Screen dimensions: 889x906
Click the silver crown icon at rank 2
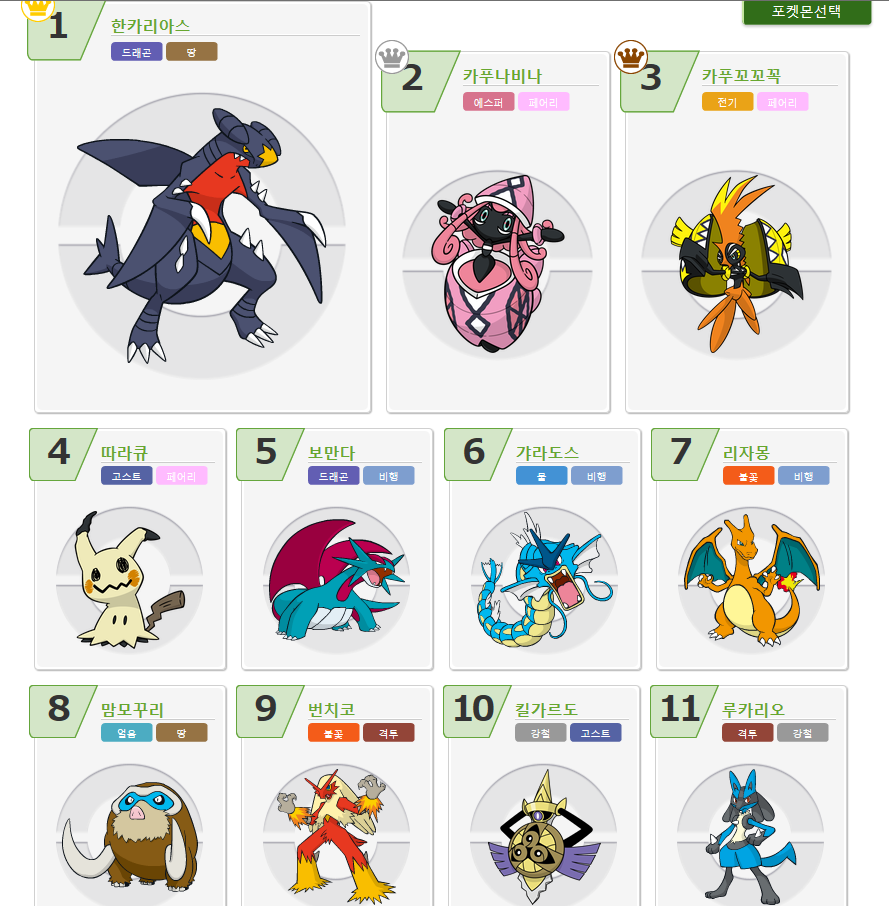(392, 57)
